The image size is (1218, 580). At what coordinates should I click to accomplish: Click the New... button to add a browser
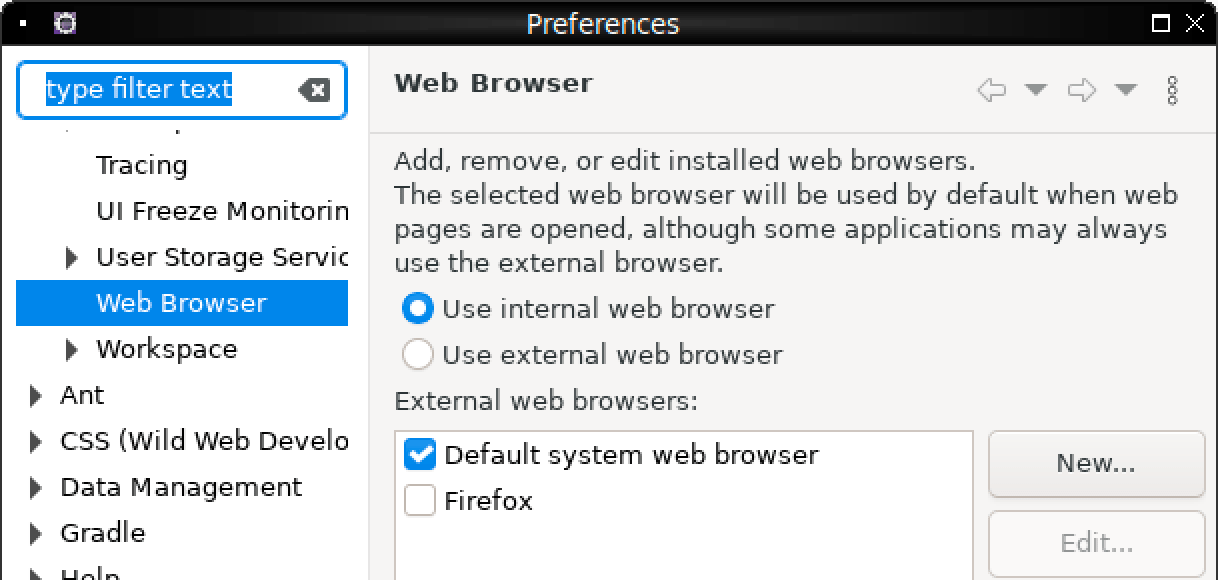[1096, 463]
